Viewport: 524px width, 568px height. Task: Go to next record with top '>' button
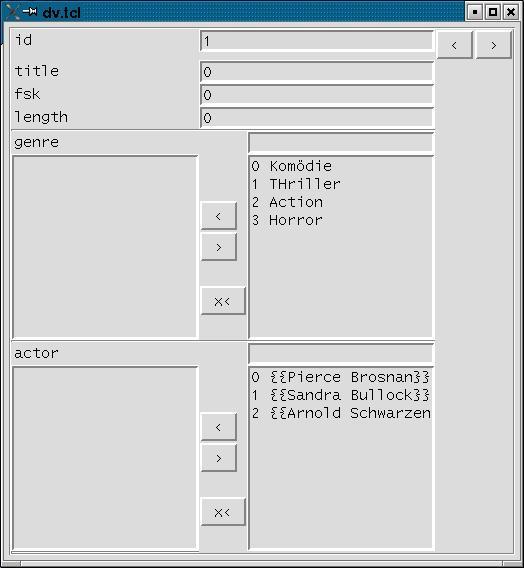pyautogui.click(x=494, y=45)
